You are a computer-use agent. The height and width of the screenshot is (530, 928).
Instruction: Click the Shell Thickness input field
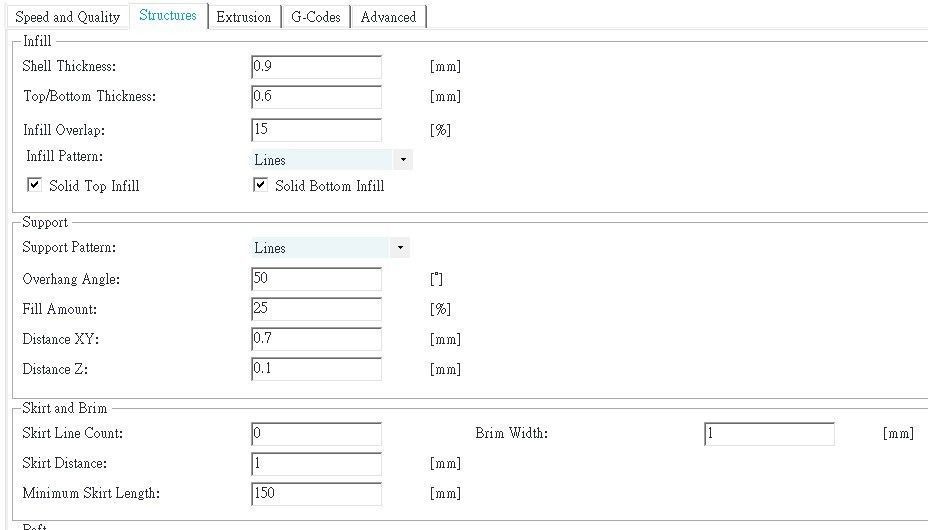[316, 67]
